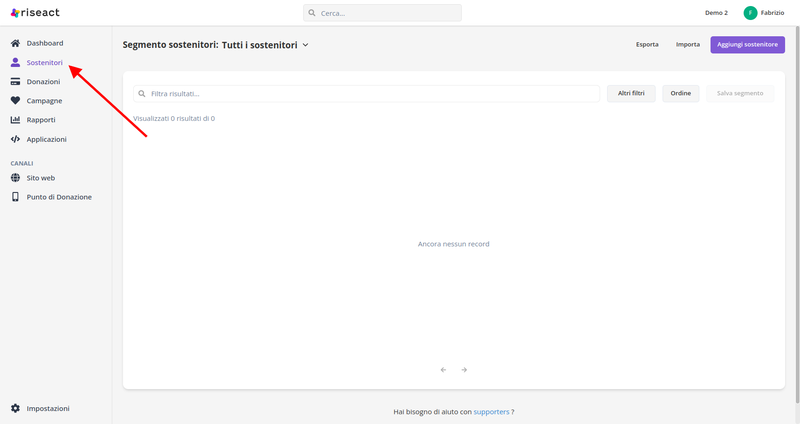Click the Esporta button
This screenshot has width=800, height=424.
point(647,45)
